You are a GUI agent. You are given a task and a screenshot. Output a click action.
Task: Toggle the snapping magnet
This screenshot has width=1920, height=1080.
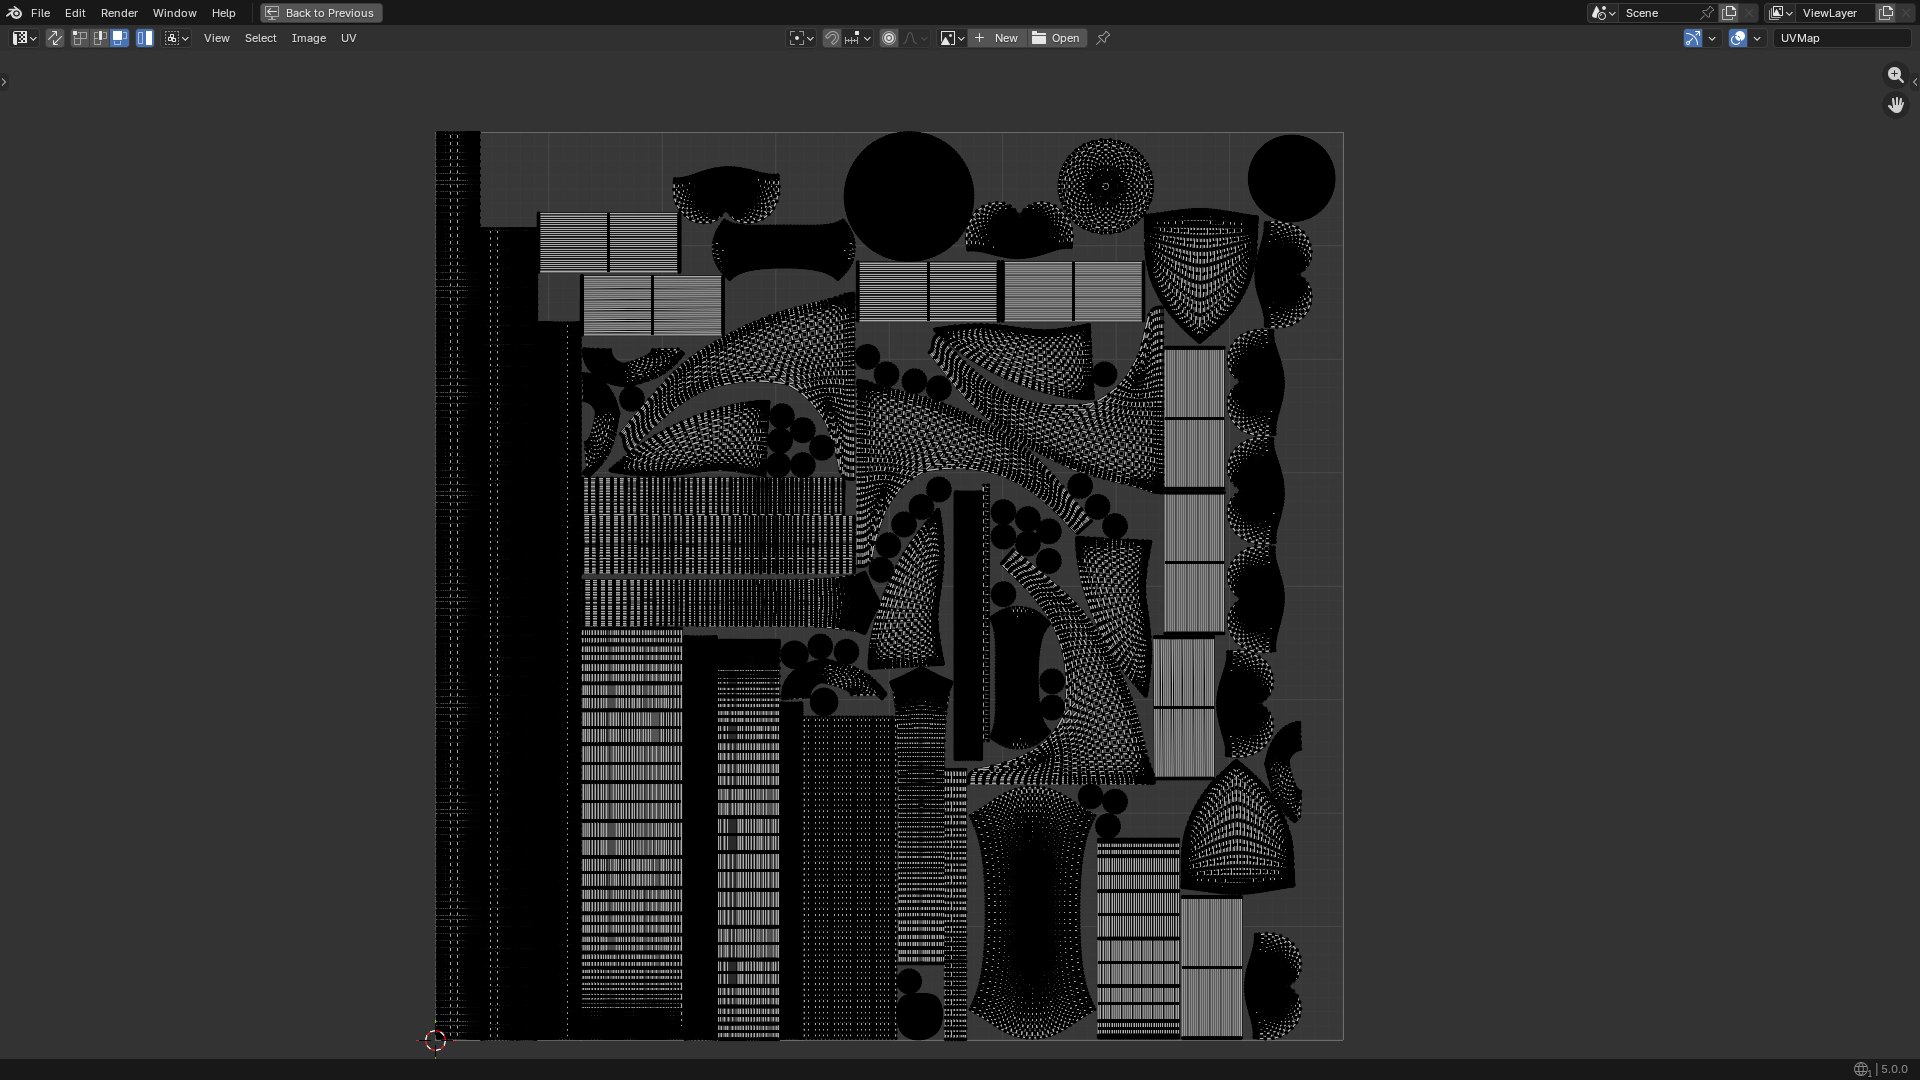point(832,38)
